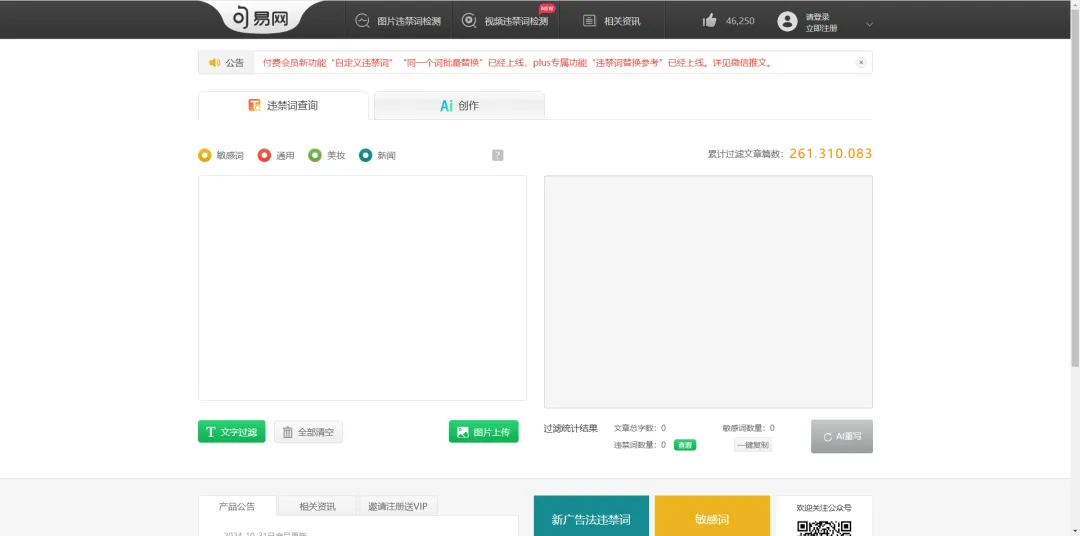Select the 新闻 radio option
The width and height of the screenshot is (1080, 536).
(x=366, y=155)
